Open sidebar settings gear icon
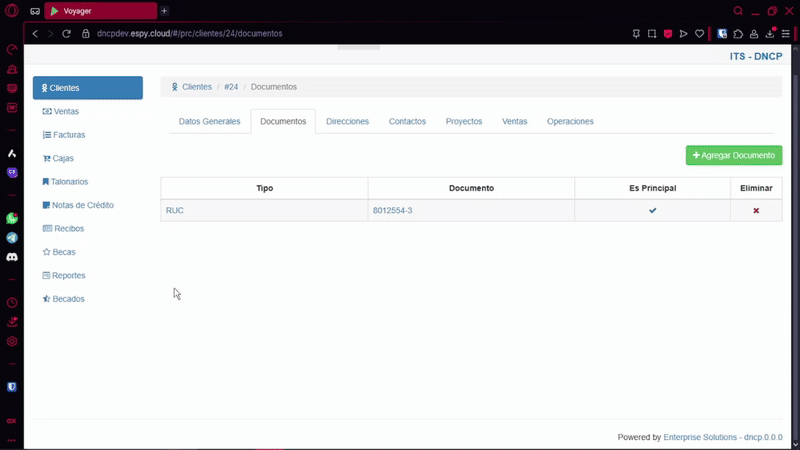The height and width of the screenshot is (450, 800). coord(12,341)
